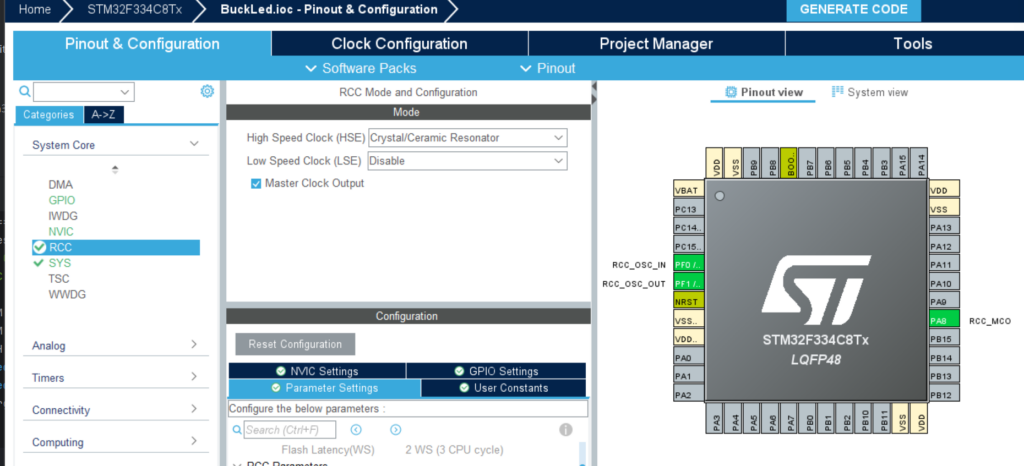Click the parameter info icon
This screenshot has width=1024, height=466.
pyautogui.click(x=566, y=429)
